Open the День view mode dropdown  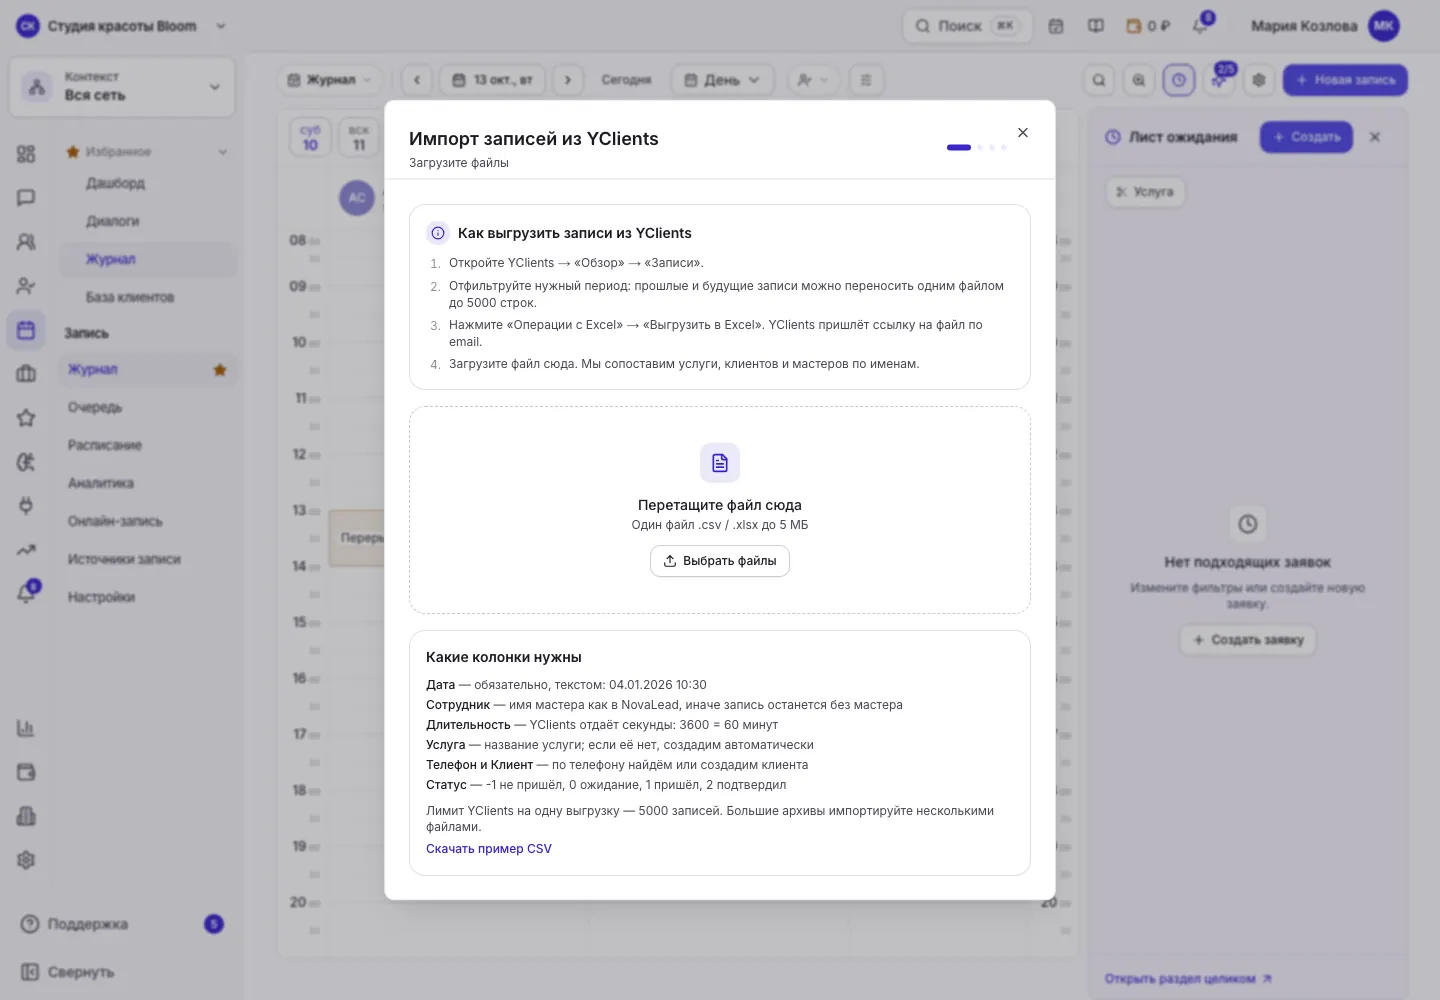click(x=722, y=80)
